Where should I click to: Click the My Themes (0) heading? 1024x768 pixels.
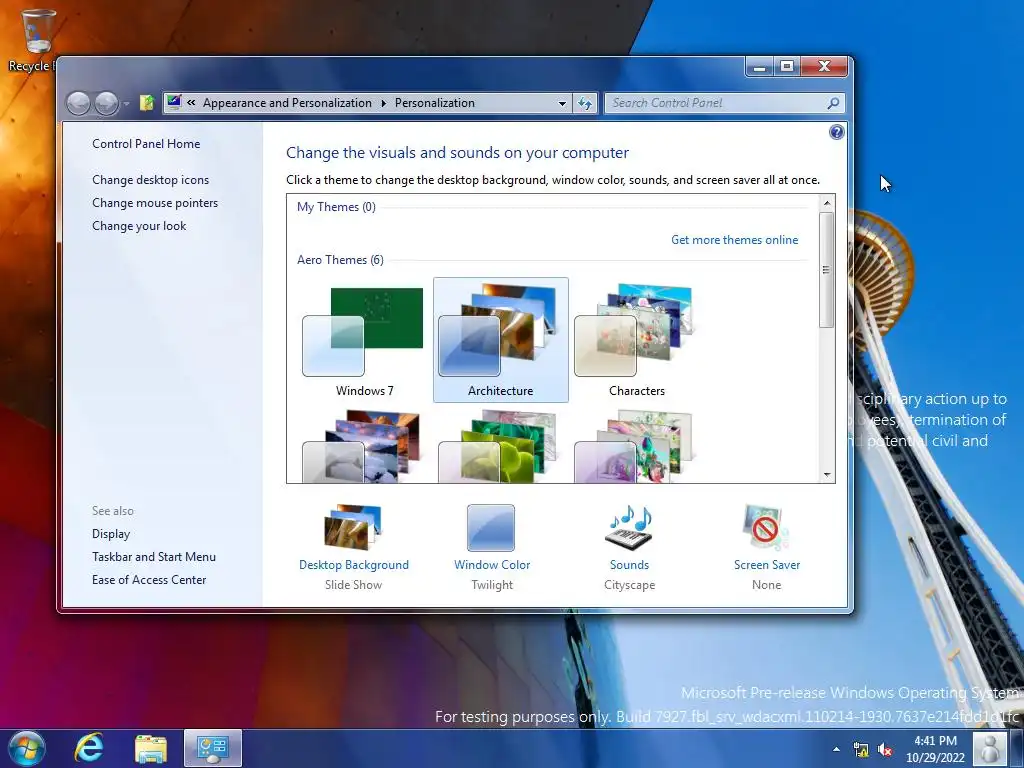coord(336,207)
